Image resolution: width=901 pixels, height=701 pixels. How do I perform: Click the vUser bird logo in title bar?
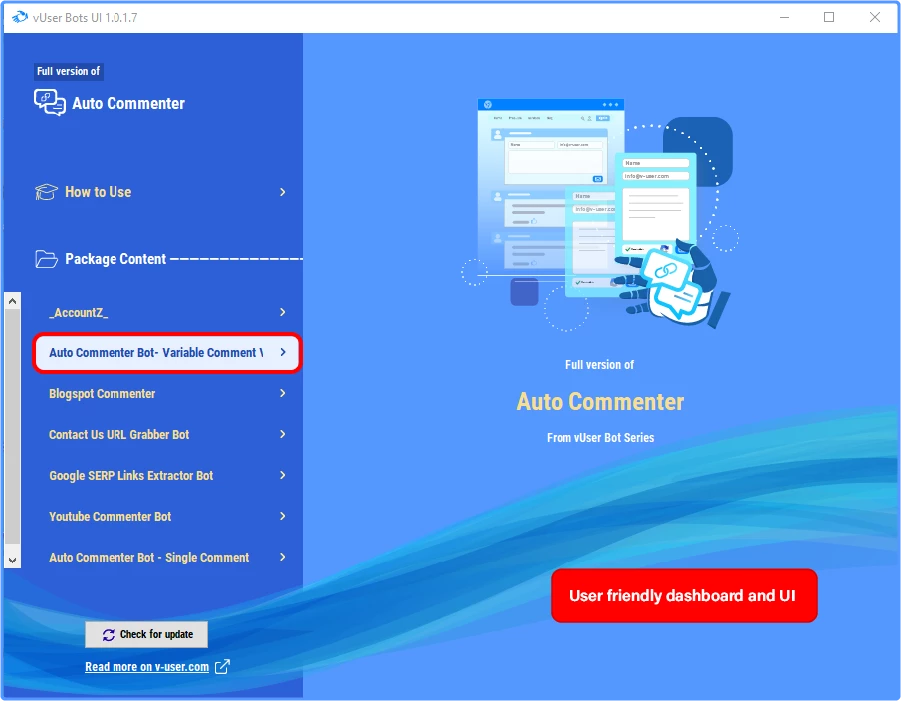point(20,17)
